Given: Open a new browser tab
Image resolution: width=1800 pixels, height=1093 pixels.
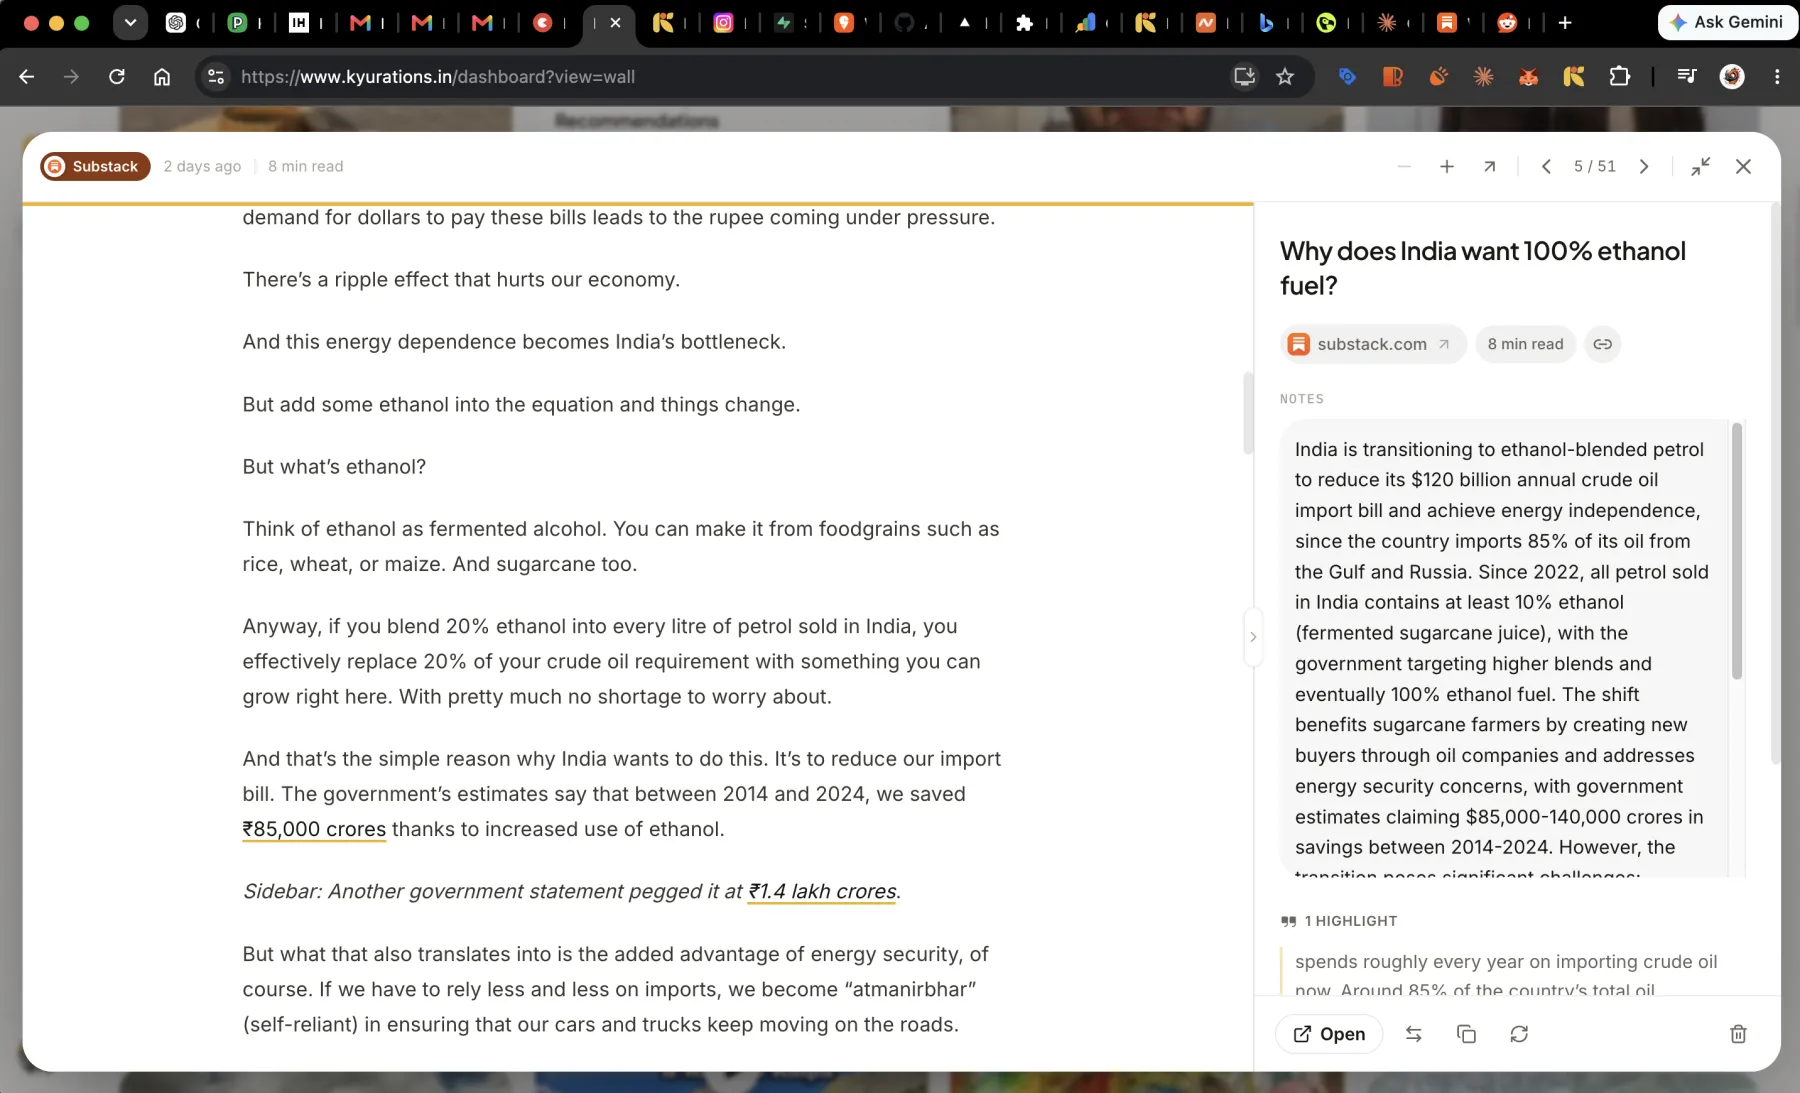Looking at the screenshot, I should 1565,22.
